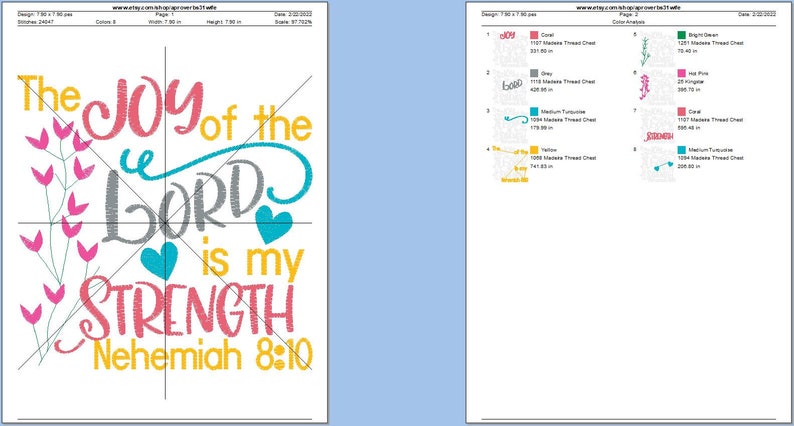Viewport: 794px width, 426px height.
Task: Click the Medium Turquoise swatch for color 8
Action: pyautogui.click(x=682, y=150)
